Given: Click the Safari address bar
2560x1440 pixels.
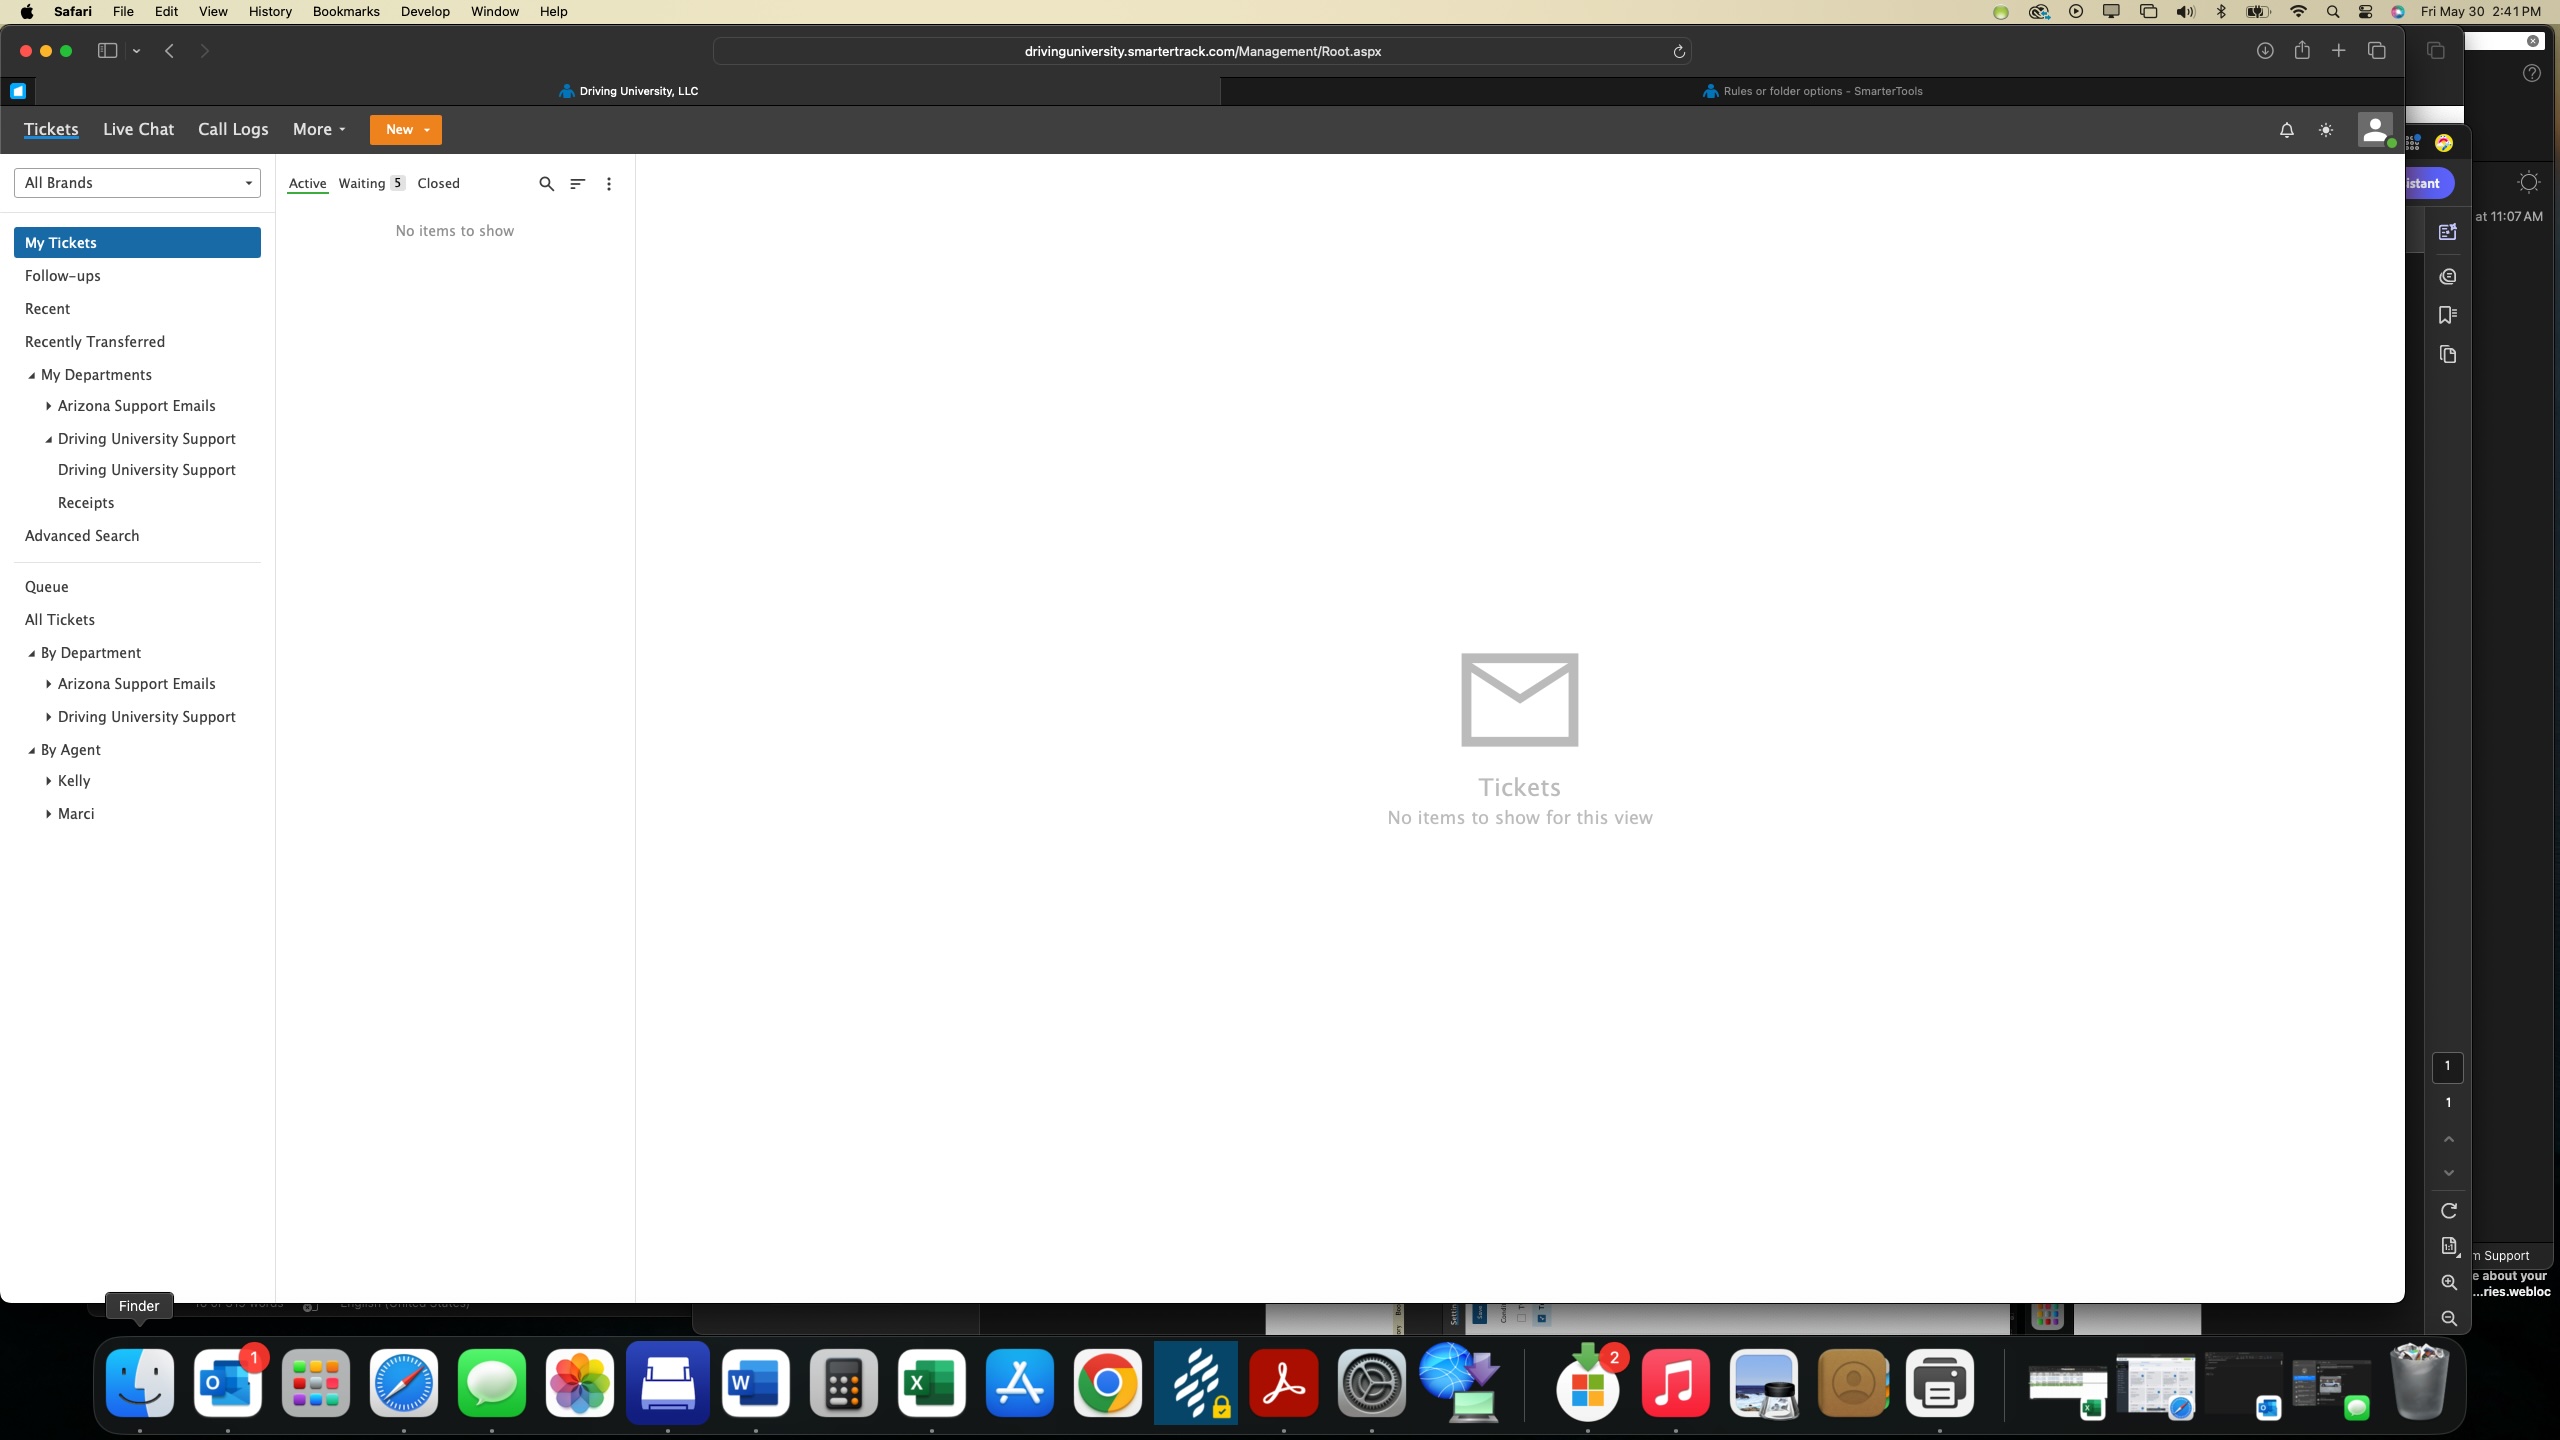Looking at the screenshot, I should click(1202, 51).
